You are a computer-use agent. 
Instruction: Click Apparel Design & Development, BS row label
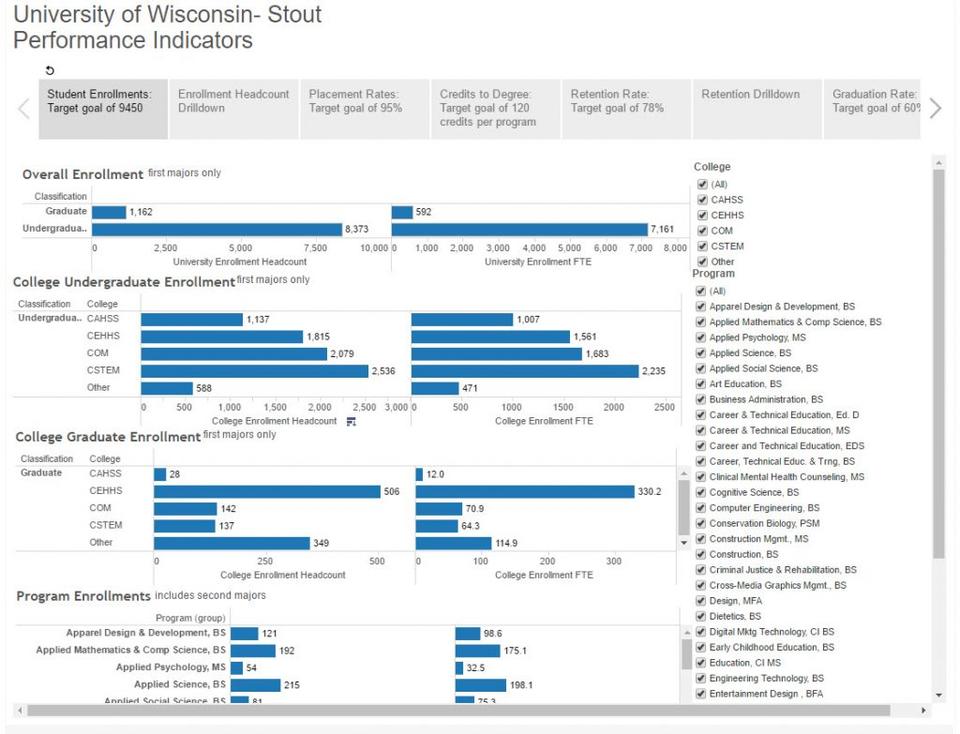(146, 633)
